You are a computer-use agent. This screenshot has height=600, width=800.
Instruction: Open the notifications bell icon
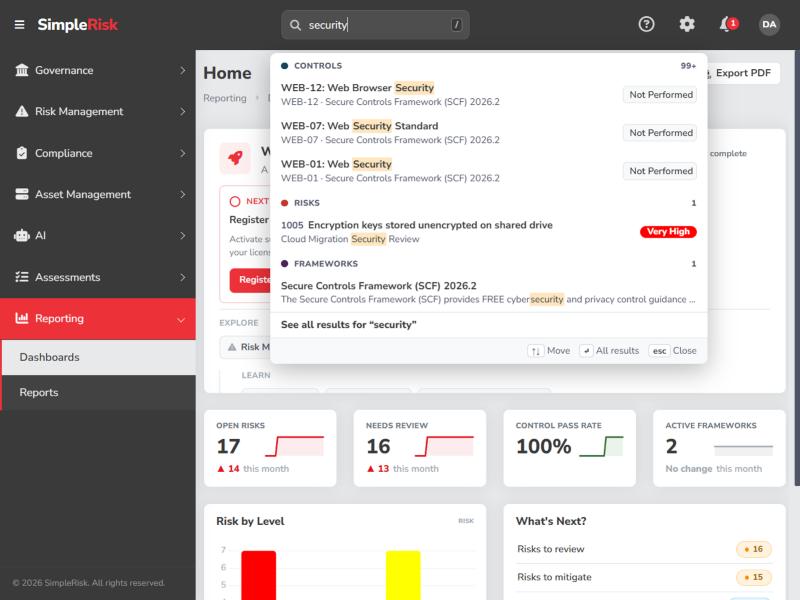click(x=727, y=24)
